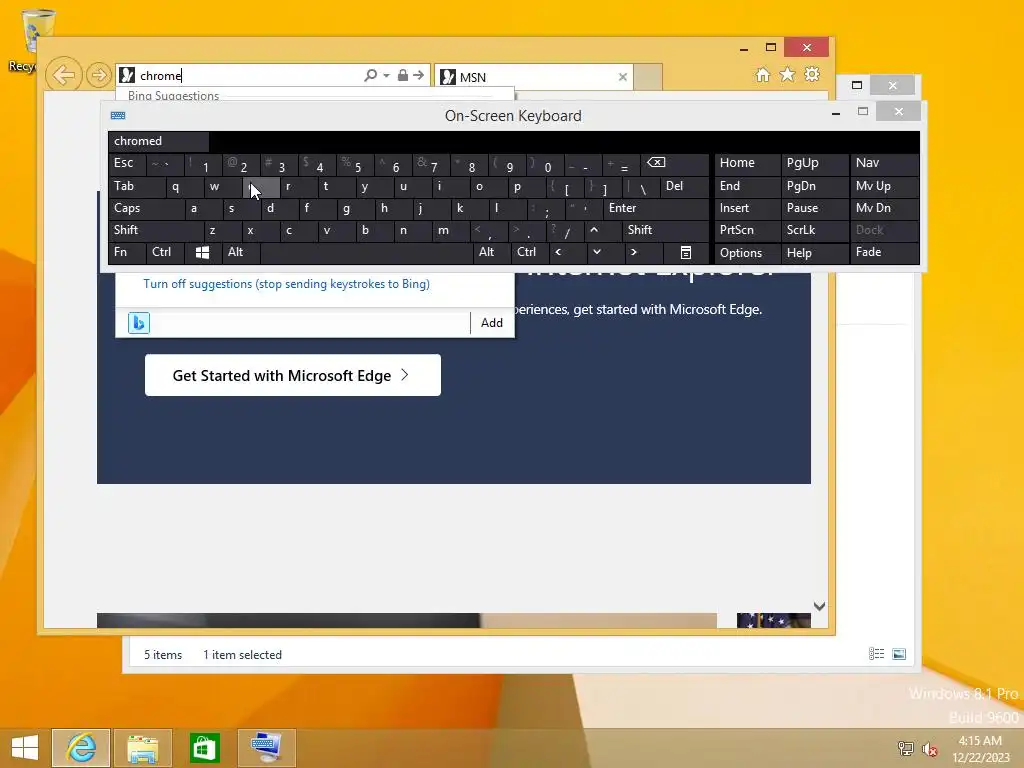
Task: Open File Explorer from taskbar
Action: pos(143,747)
